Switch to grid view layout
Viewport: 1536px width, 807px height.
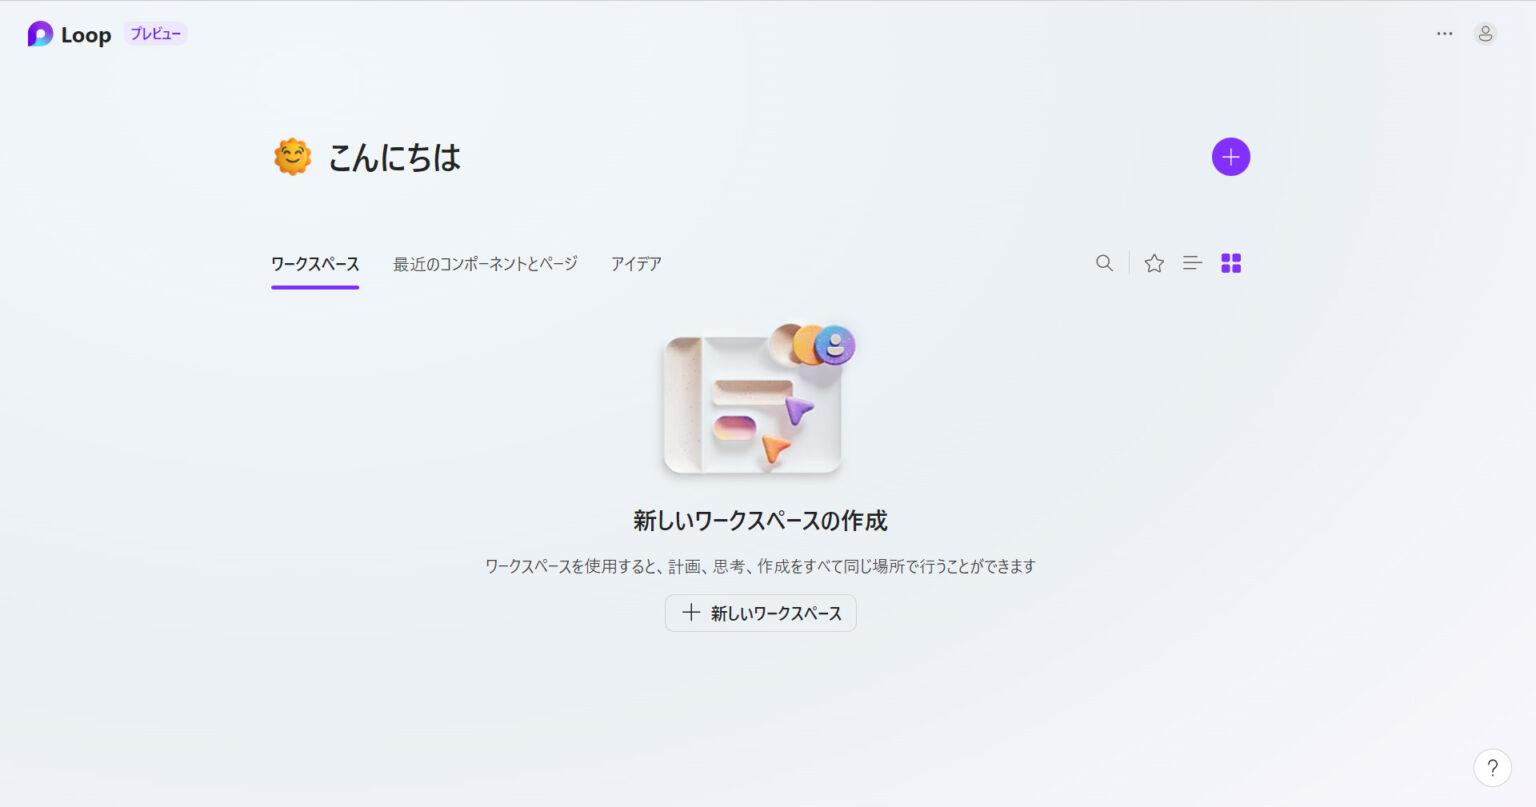[x=1231, y=262]
